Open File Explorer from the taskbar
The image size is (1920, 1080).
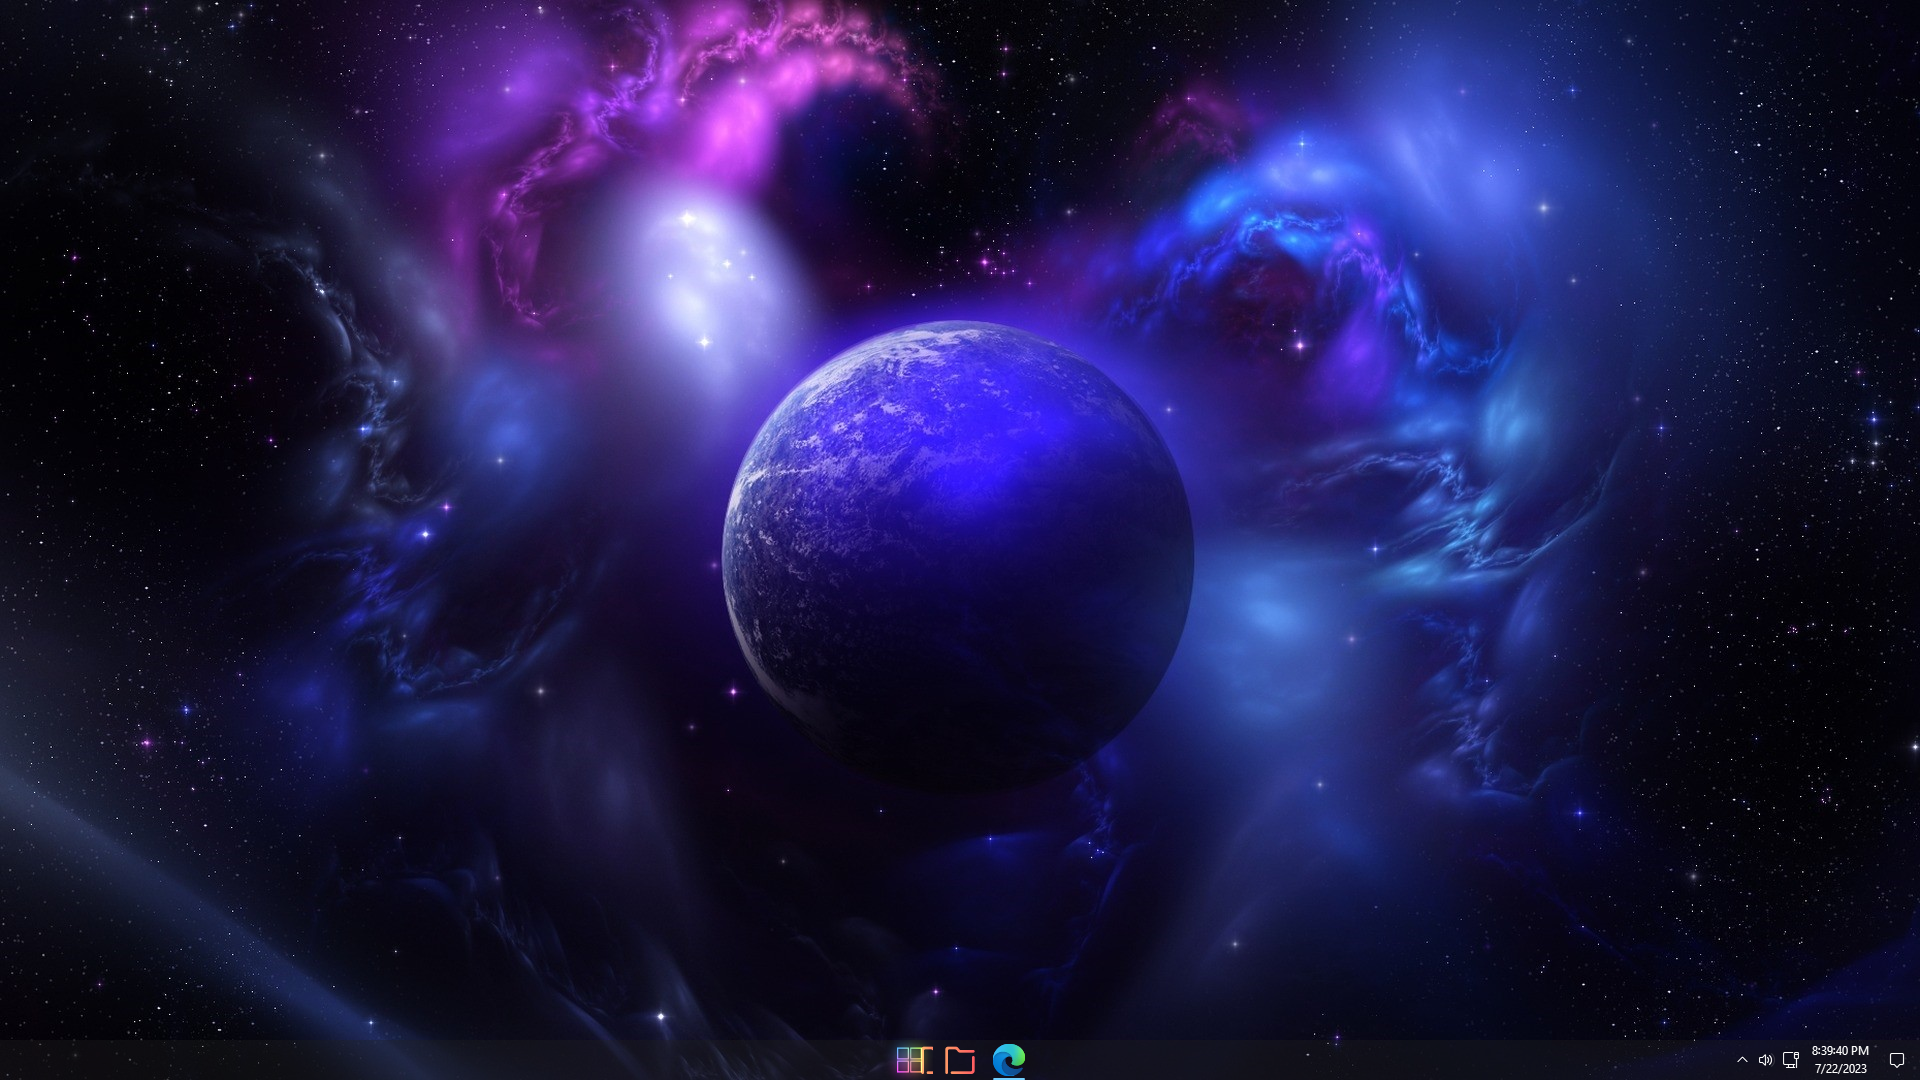960,1060
